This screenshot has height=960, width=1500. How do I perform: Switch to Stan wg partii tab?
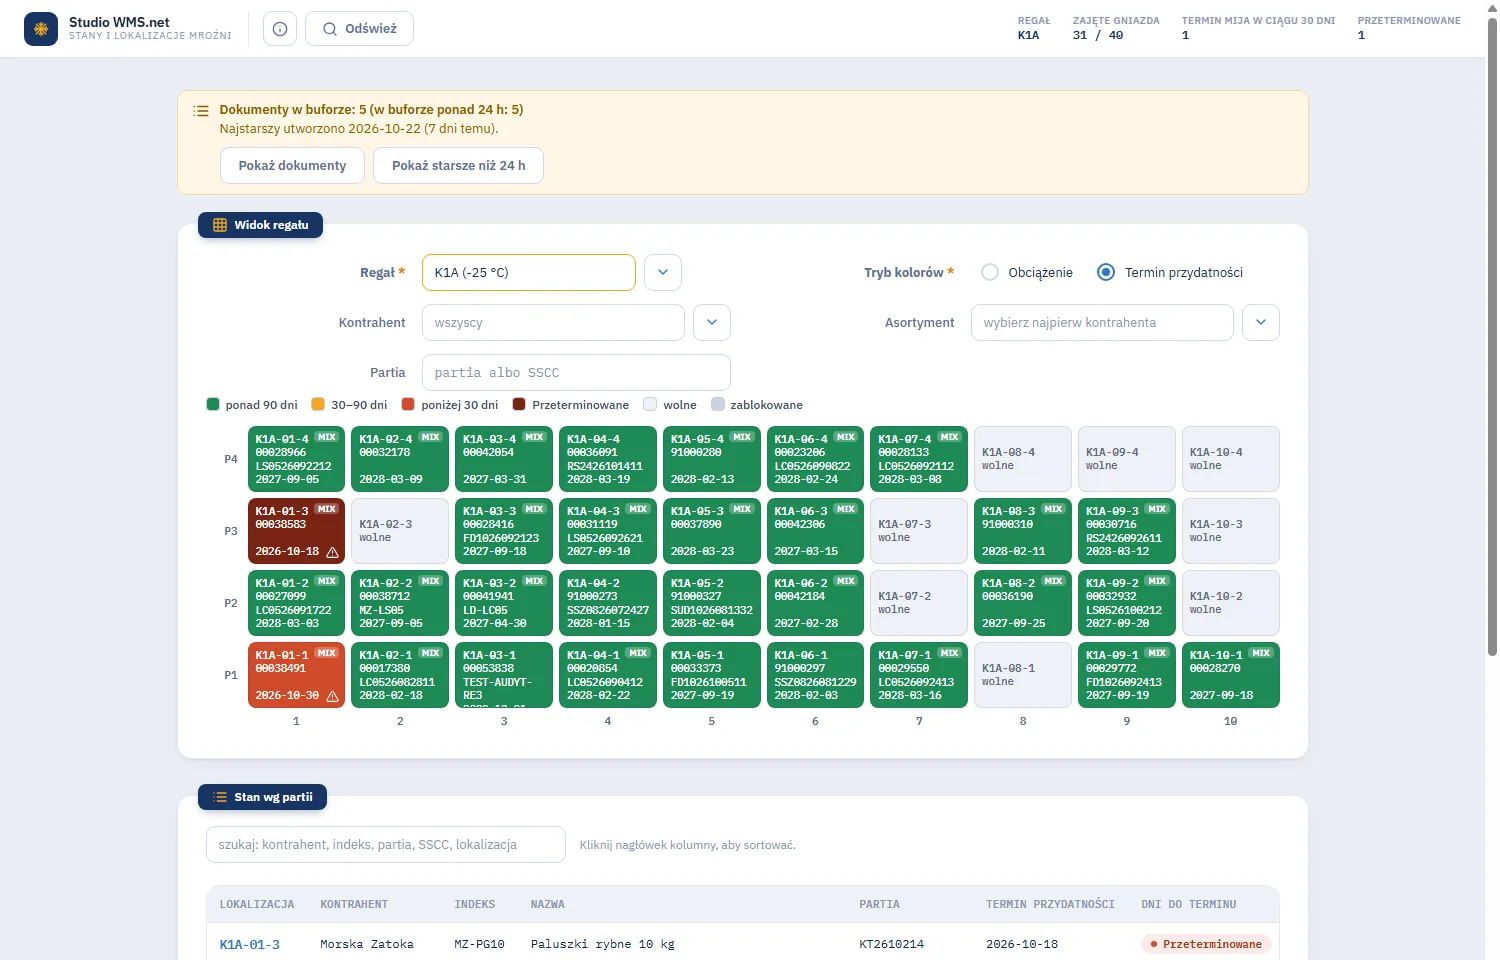coord(262,797)
